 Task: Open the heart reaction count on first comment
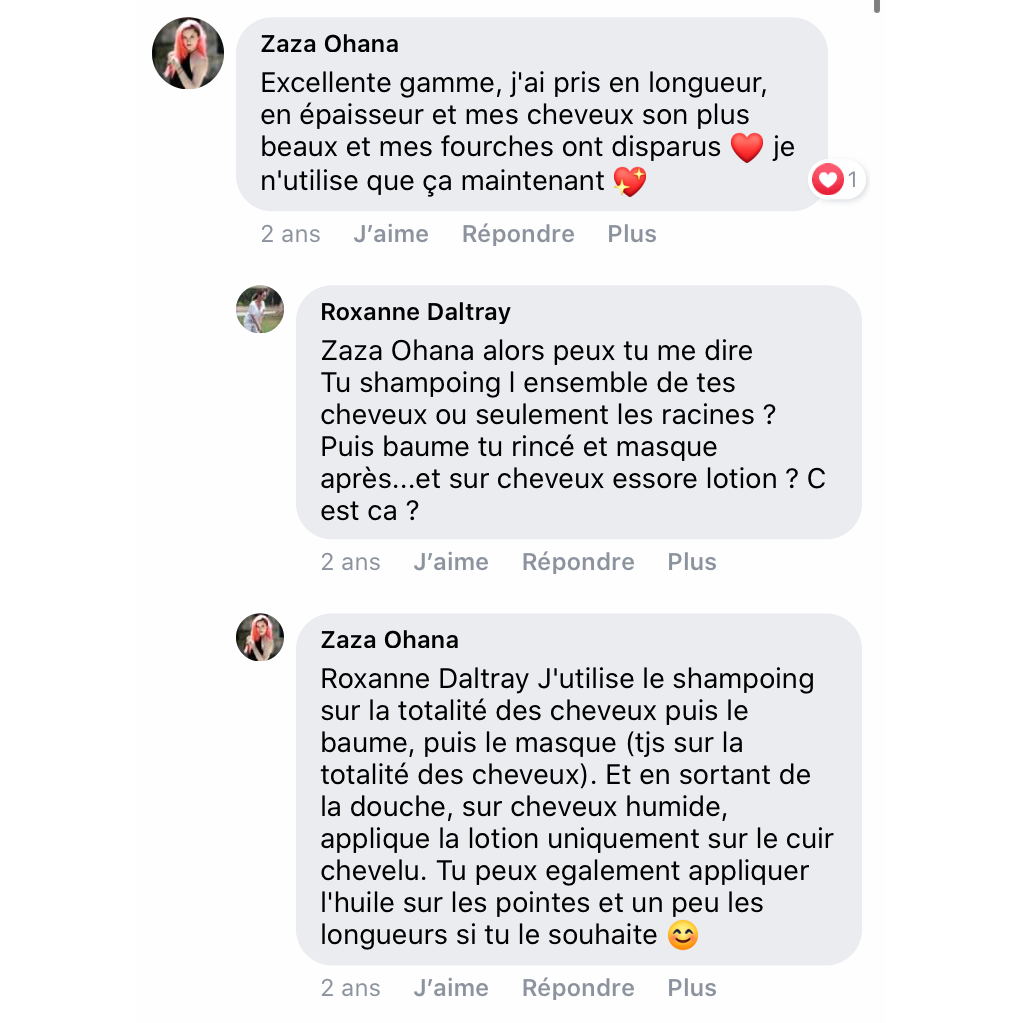point(837,179)
